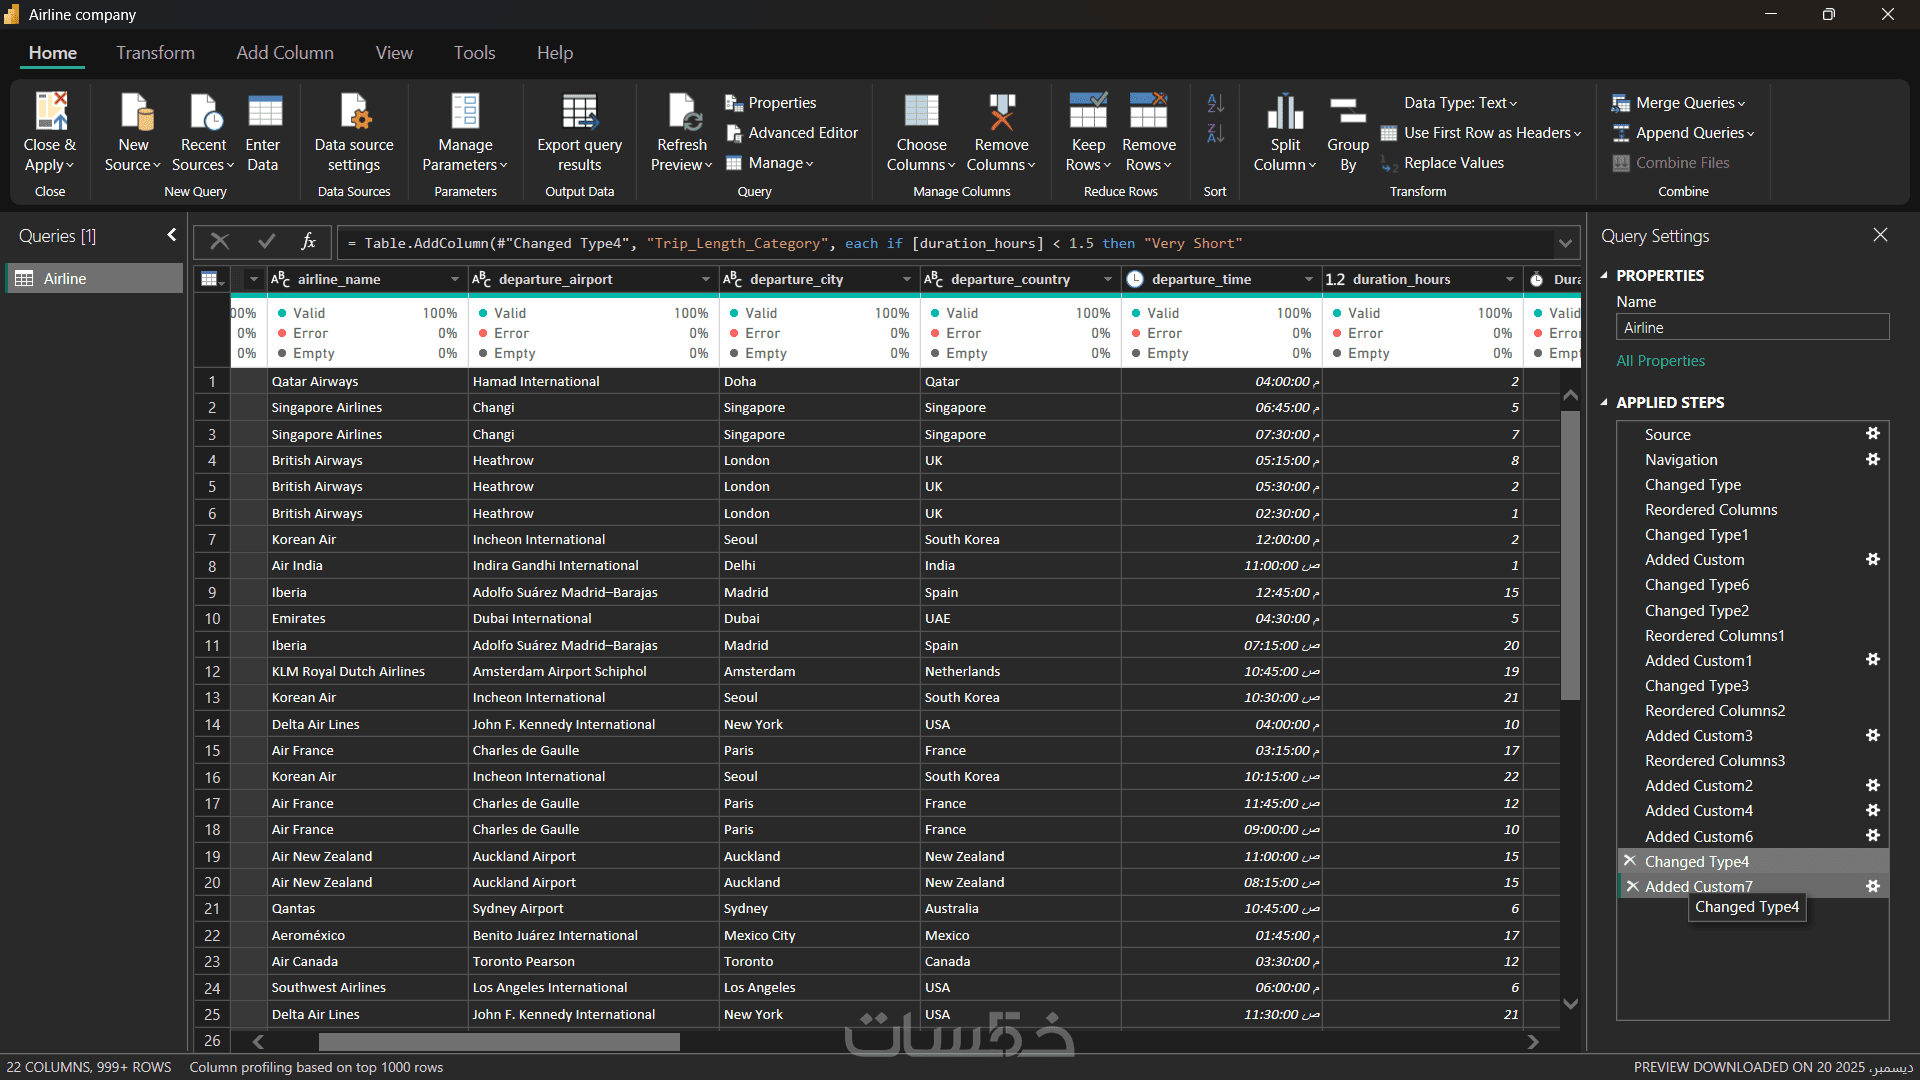Delete the Changed Type4 step
1920x1080 pixels.
pyautogui.click(x=1630, y=861)
